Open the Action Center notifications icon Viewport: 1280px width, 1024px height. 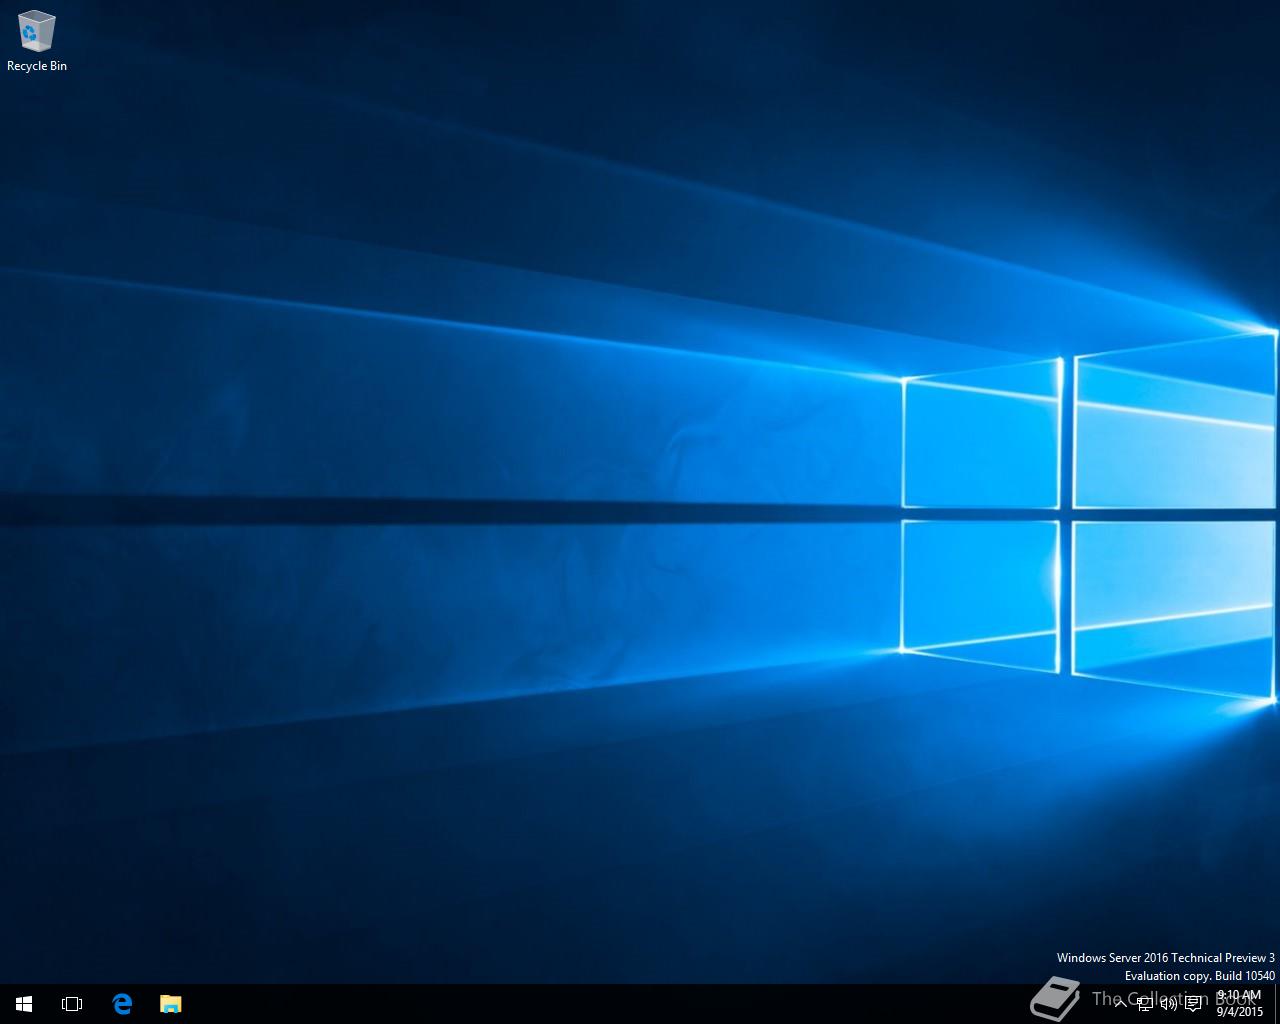pyautogui.click(x=1193, y=1004)
